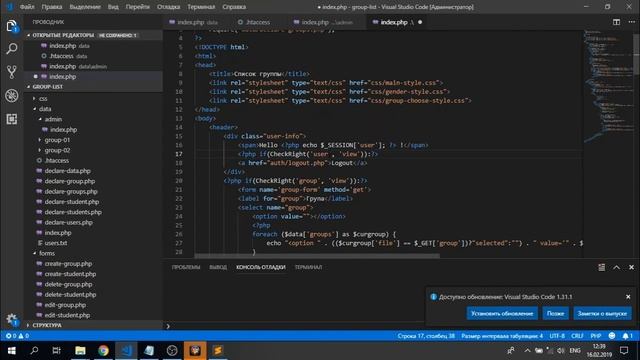Open errors and warnings in status bar
This screenshot has width=640, height=360.
(17, 336)
